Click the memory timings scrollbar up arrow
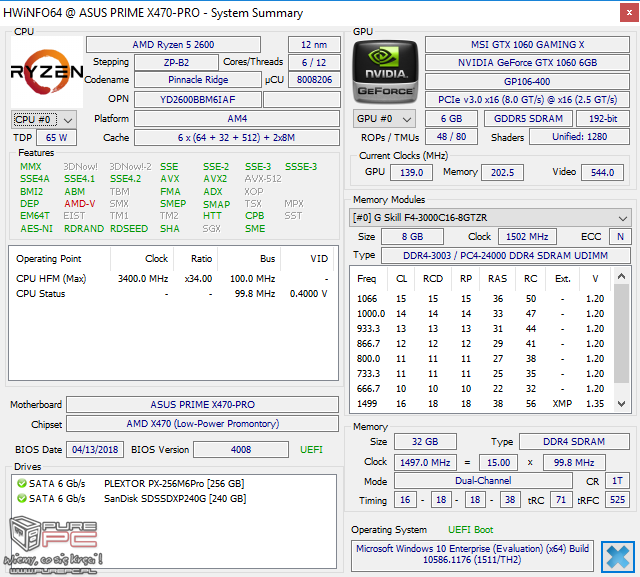The width and height of the screenshot is (640, 577). pos(621,277)
